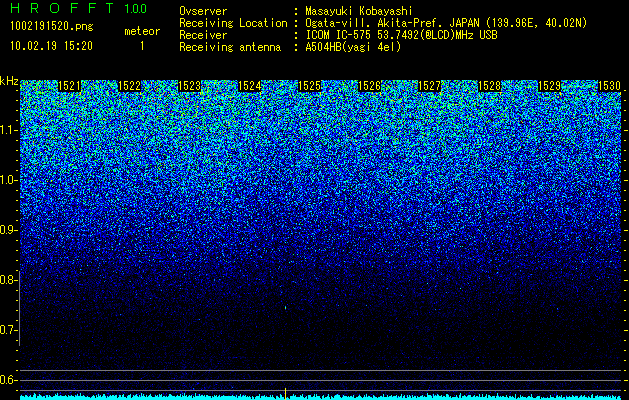The image size is (629, 400).
Task: Click the date stamp 10.02.19 15:20
Action: click(51, 46)
